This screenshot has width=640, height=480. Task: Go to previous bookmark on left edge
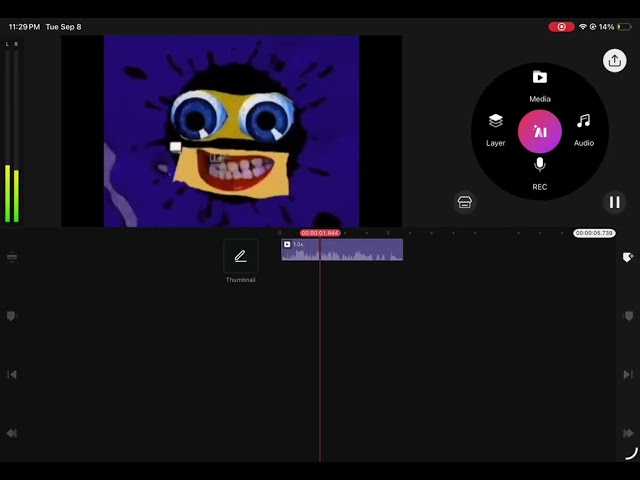click(11, 316)
